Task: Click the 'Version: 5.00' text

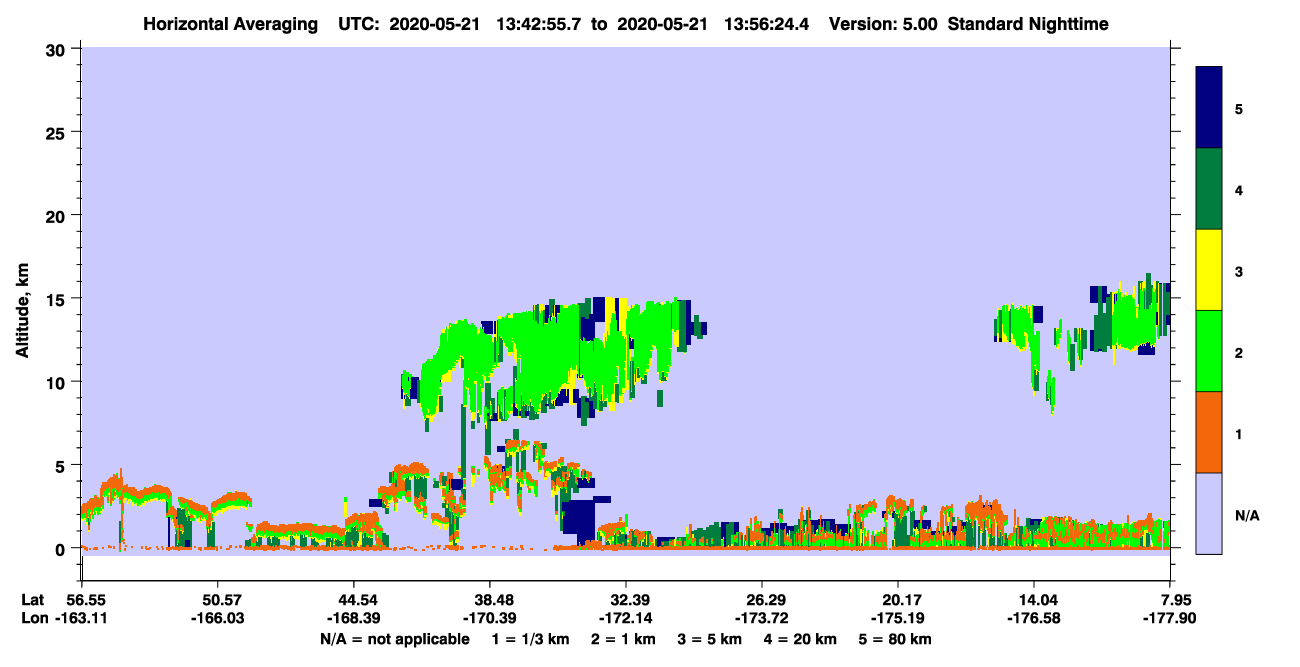Action: click(882, 23)
